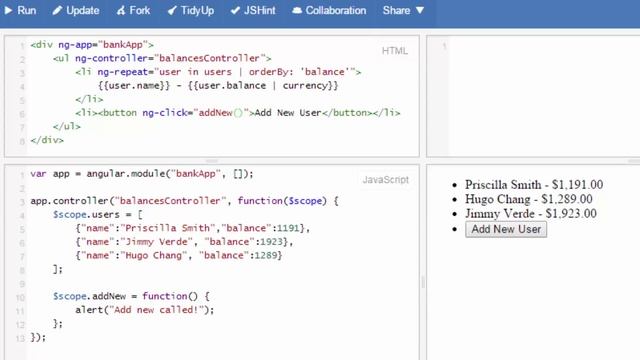Click the alert "Add new called!" line

pos(144,310)
